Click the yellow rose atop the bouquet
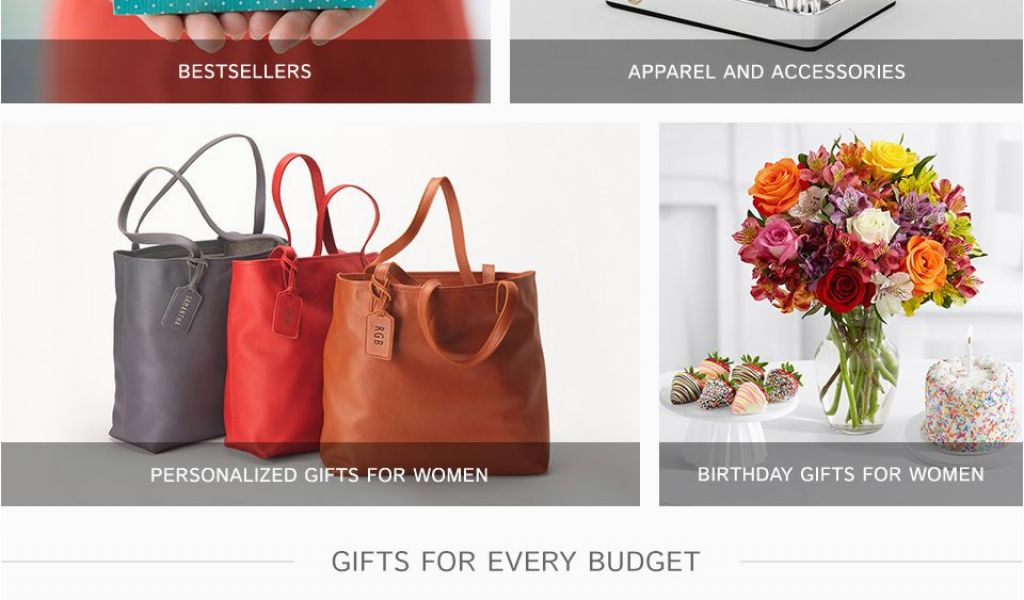 (x=889, y=160)
